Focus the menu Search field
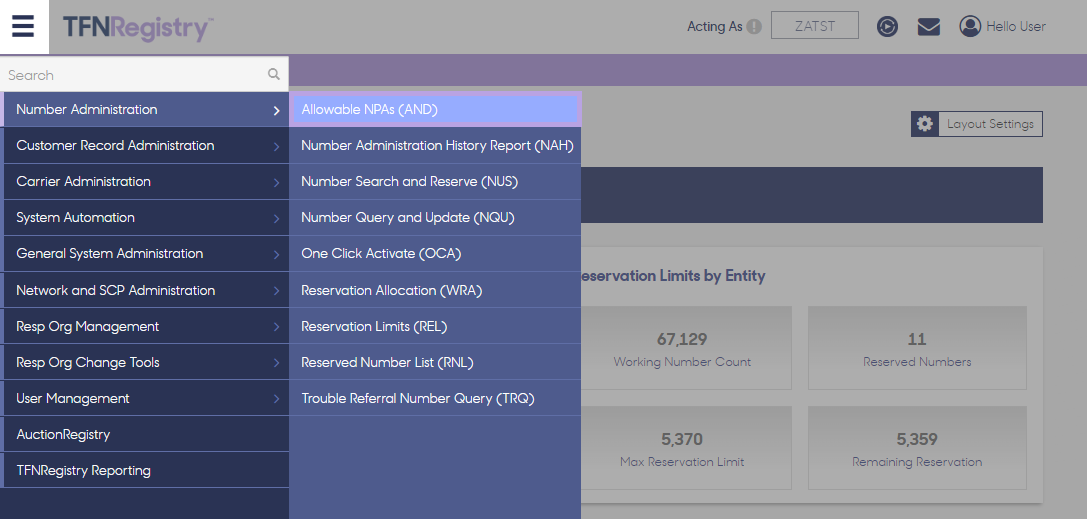The height and width of the screenshot is (519, 1087). 144,74
